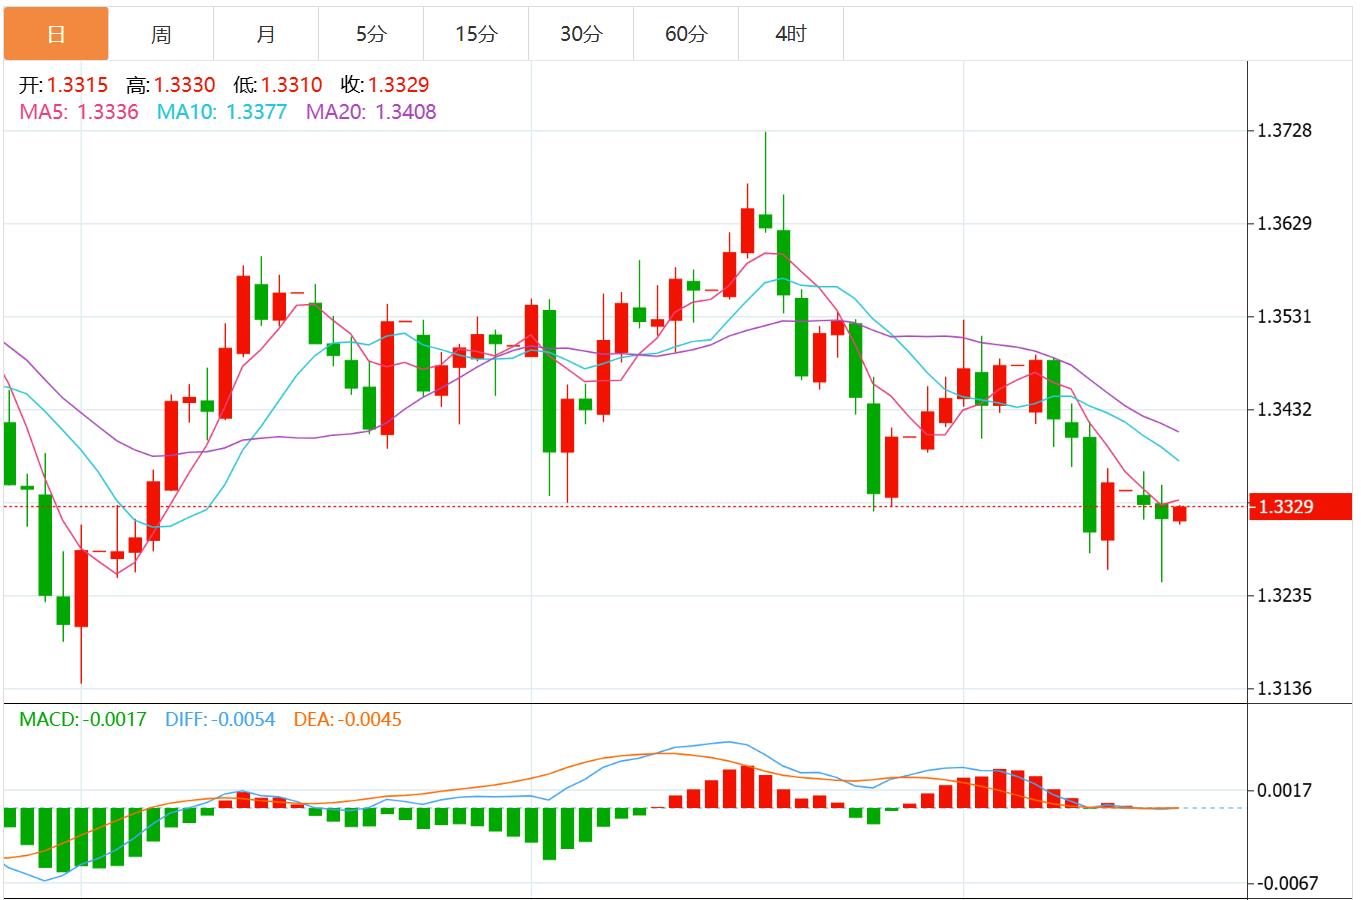The width and height of the screenshot is (1361, 900).
Task: Click the 收 close price value
Action: (x=398, y=85)
